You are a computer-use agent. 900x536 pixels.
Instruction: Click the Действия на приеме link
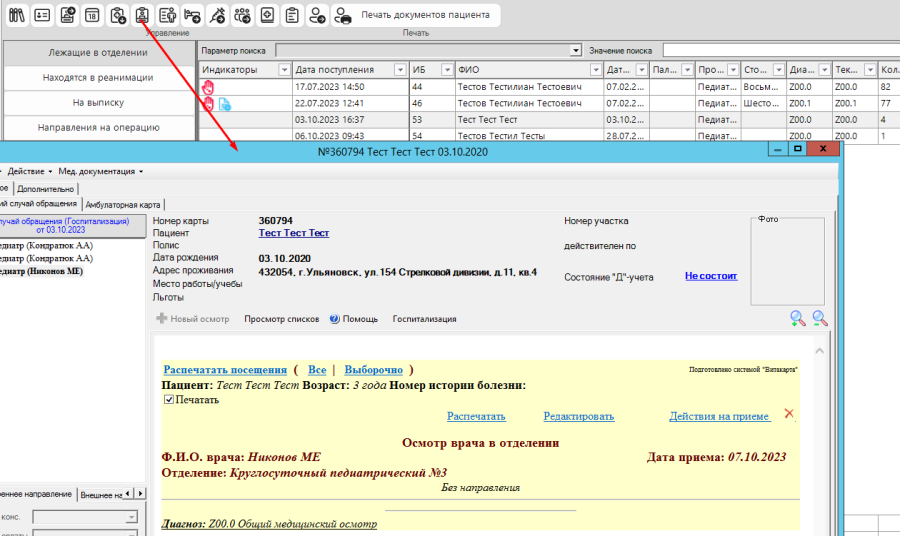[719, 417]
